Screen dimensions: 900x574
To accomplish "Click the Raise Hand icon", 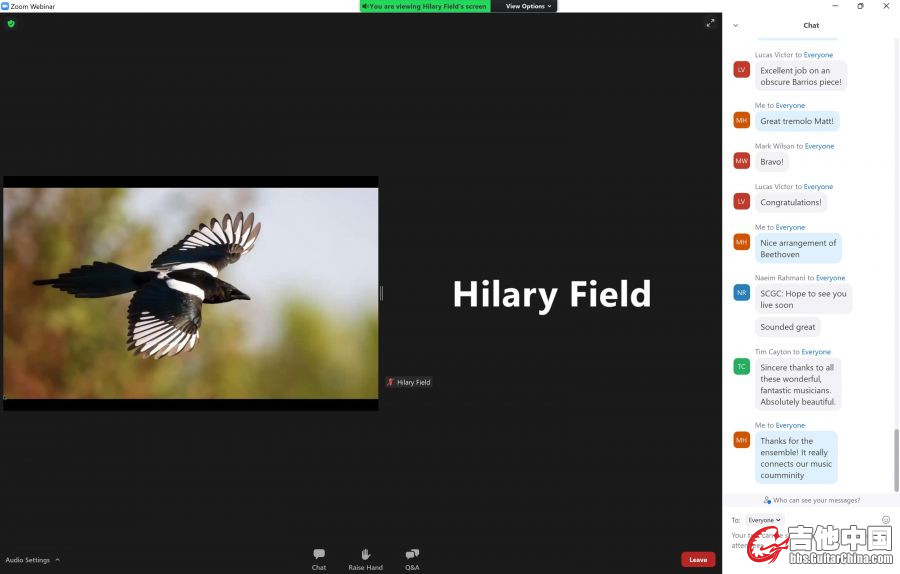I will click(365, 558).
